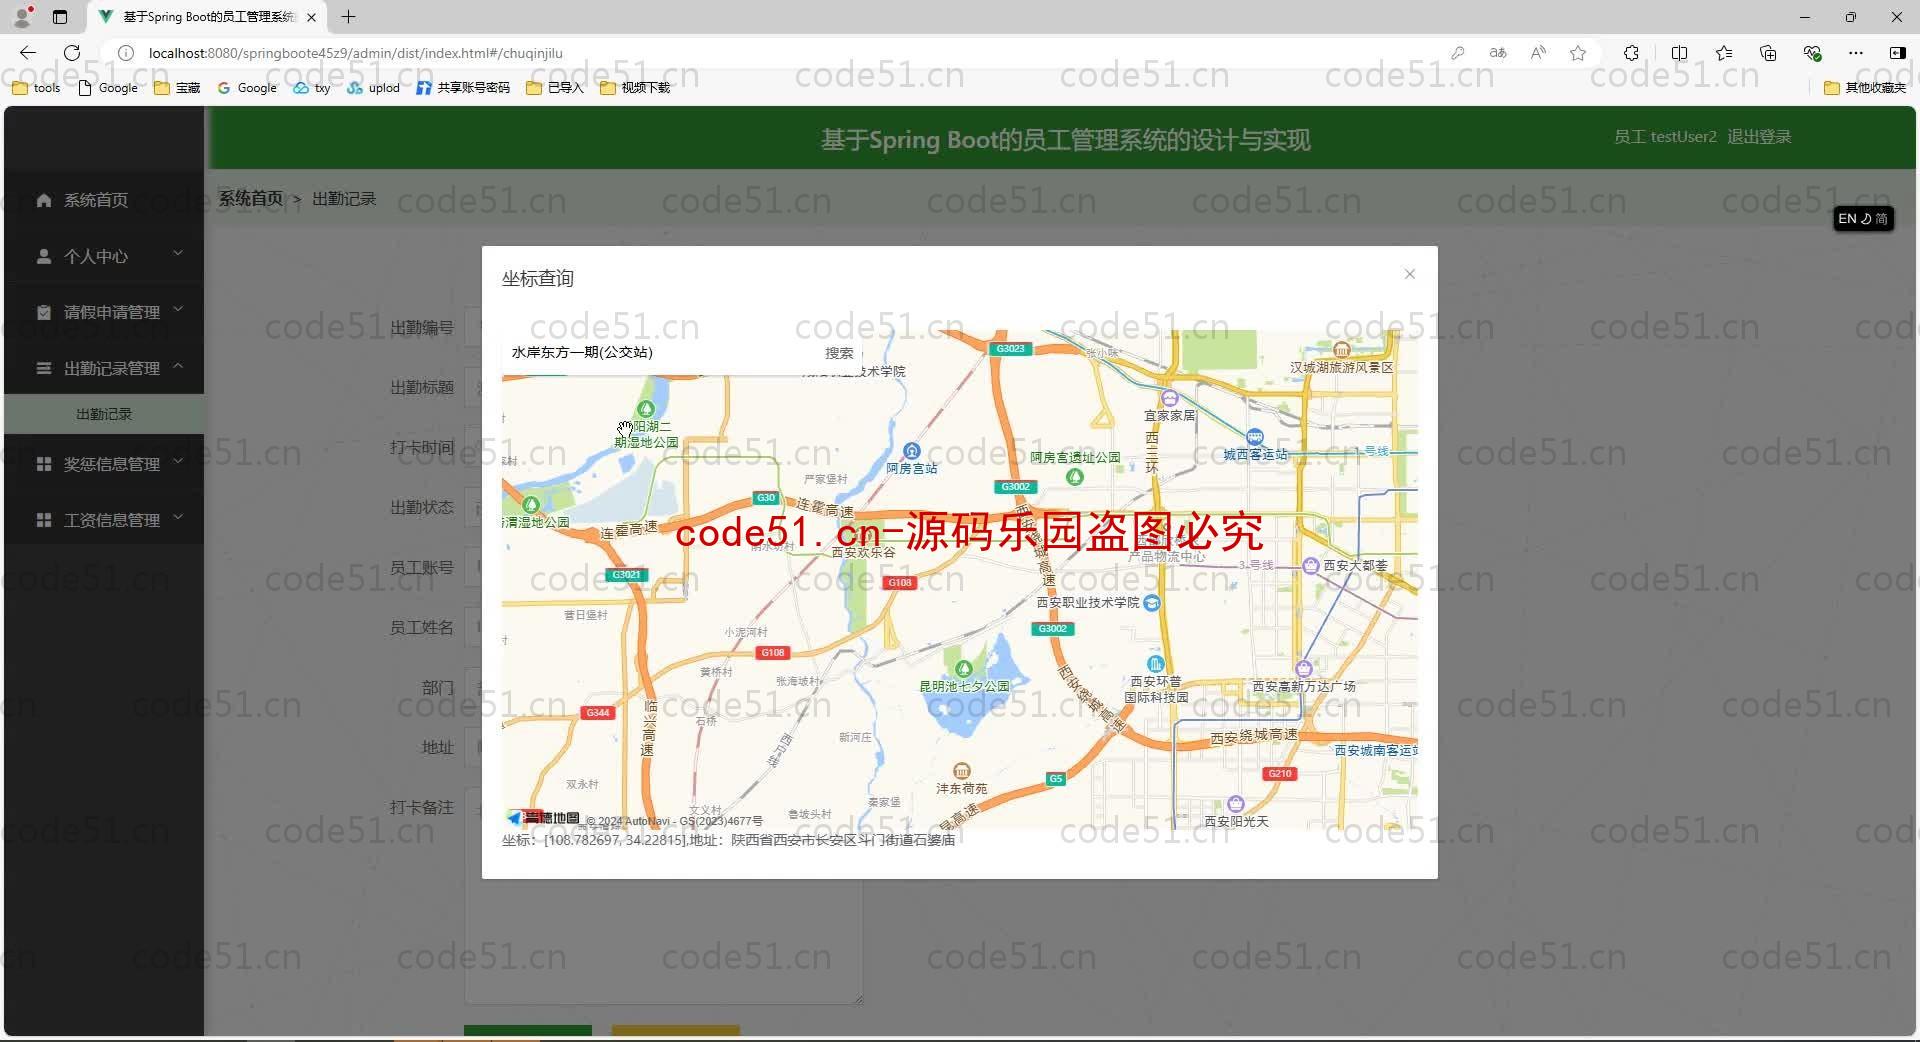Click the 搜索 button in map dialog
The image size is (1920, 1042).
click(x=839, y=353)
